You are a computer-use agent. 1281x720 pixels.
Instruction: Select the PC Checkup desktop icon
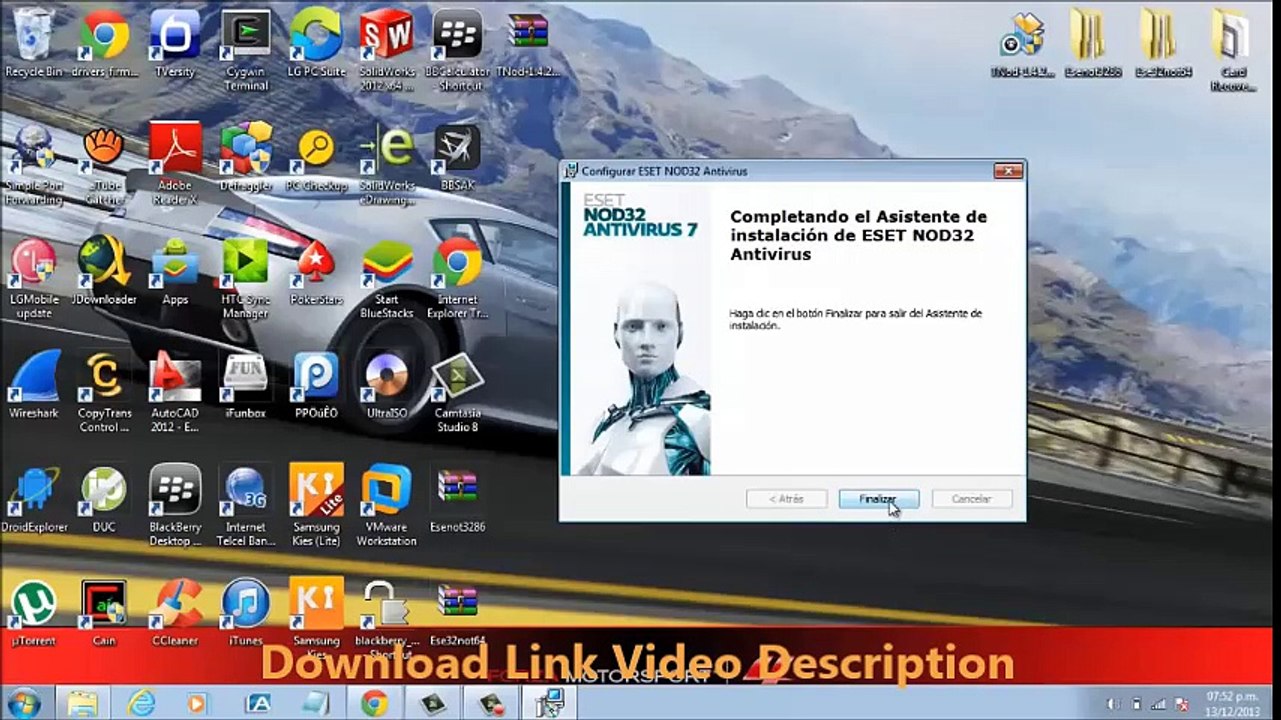point(316,159)
